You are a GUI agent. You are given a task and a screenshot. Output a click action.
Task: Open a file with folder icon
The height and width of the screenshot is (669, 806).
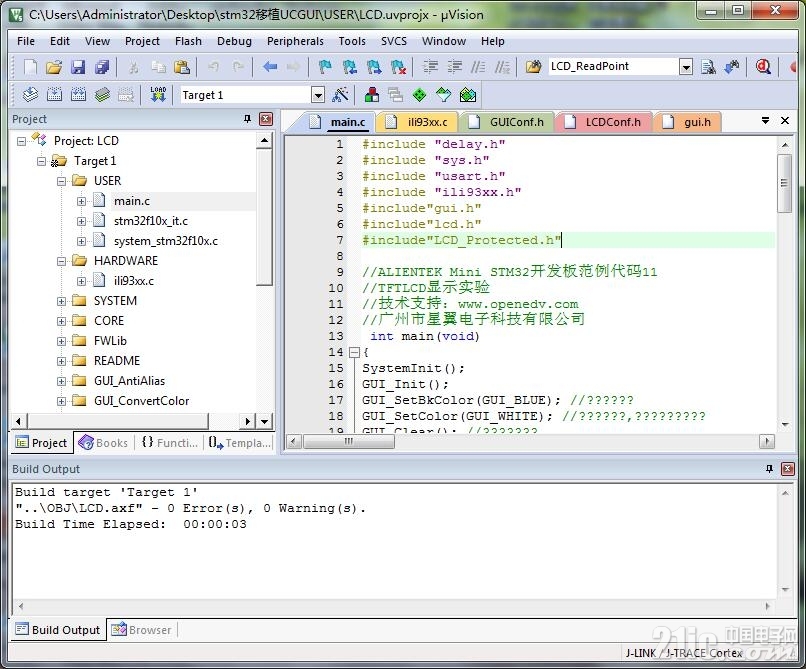tap(54, 67)
